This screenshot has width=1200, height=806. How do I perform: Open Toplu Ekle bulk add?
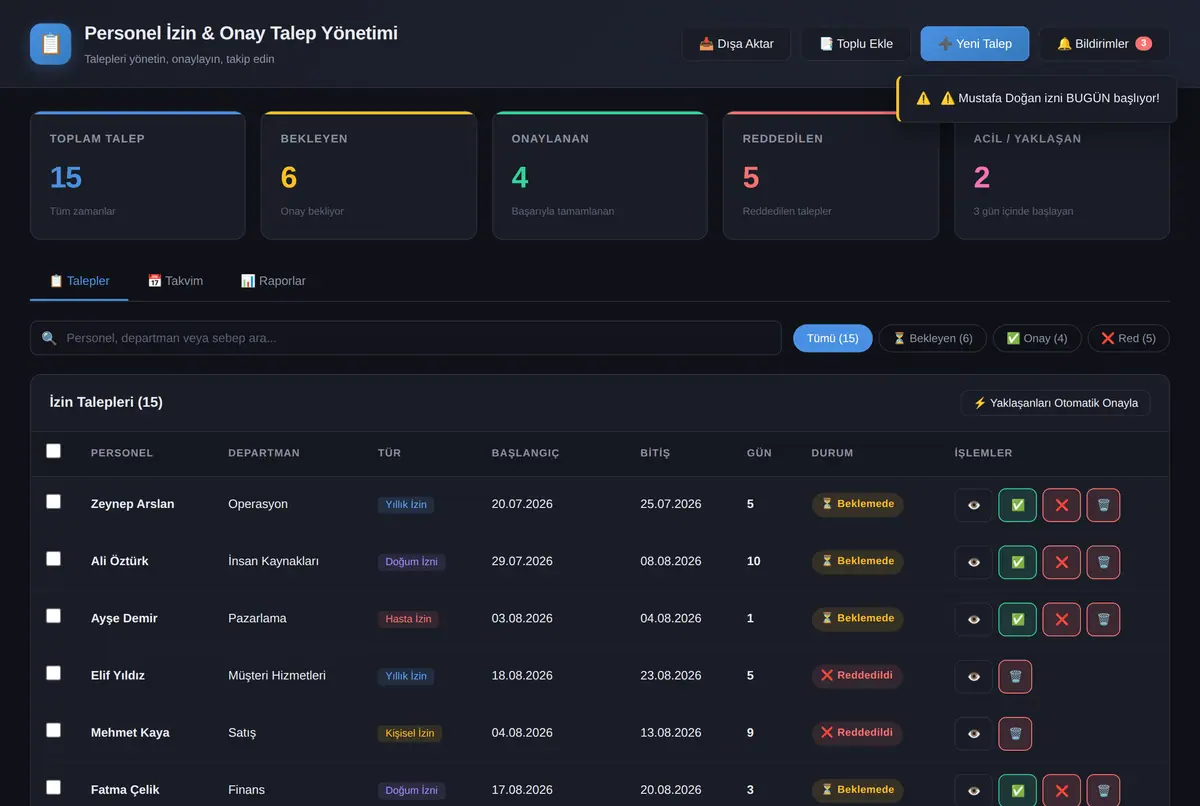point(856,44)
